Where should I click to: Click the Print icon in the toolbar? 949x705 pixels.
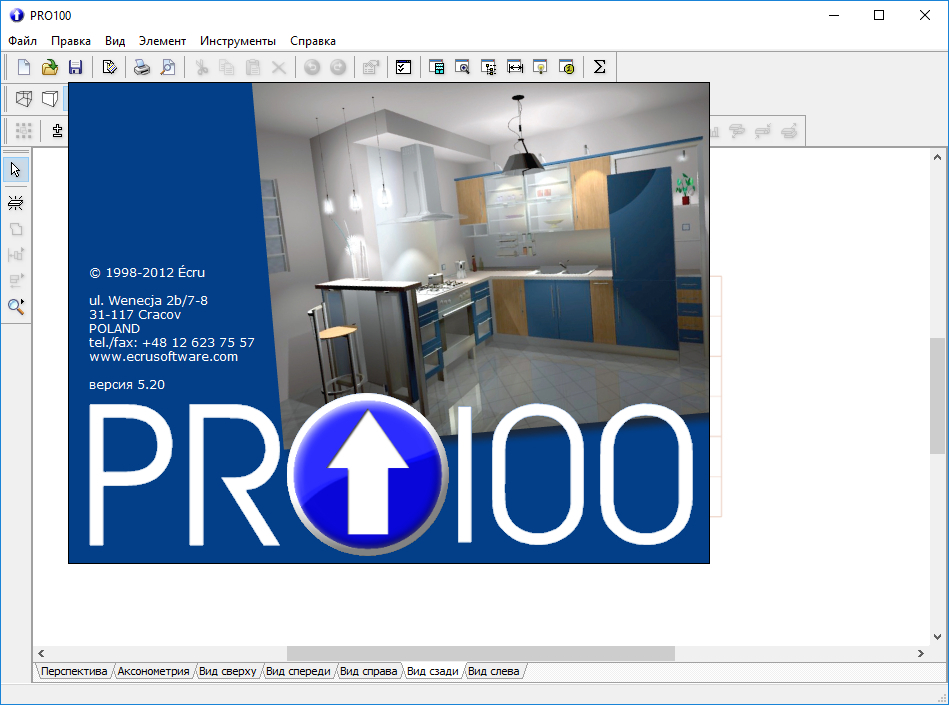pyautogui.click(x=142, y=67)
